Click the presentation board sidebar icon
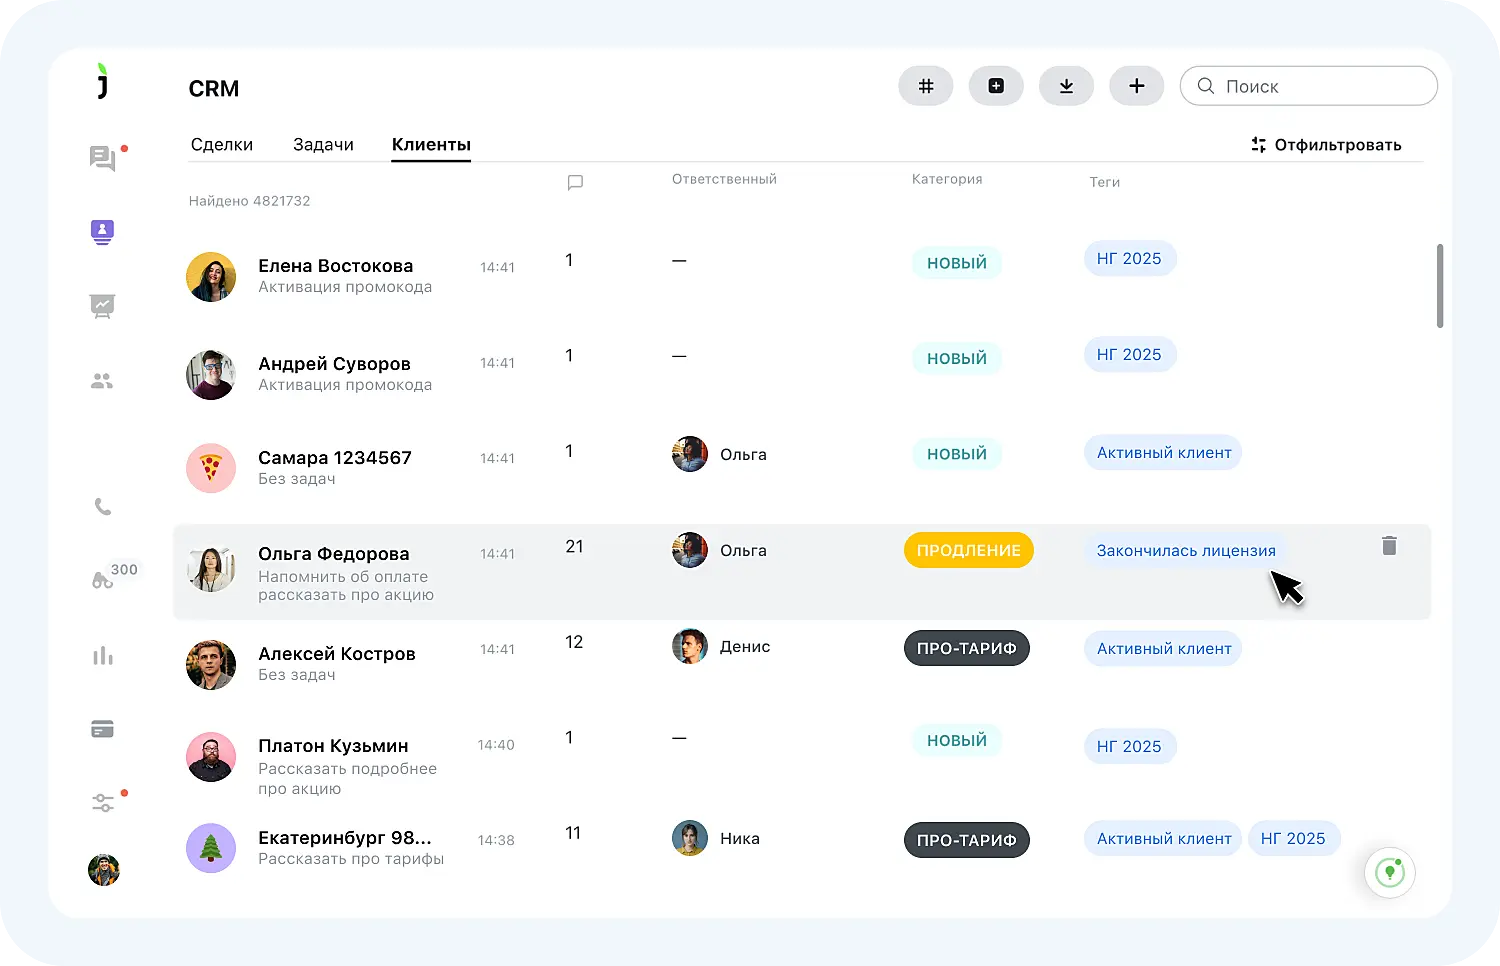The image size is (1500, 966). [x=102, y=306]
